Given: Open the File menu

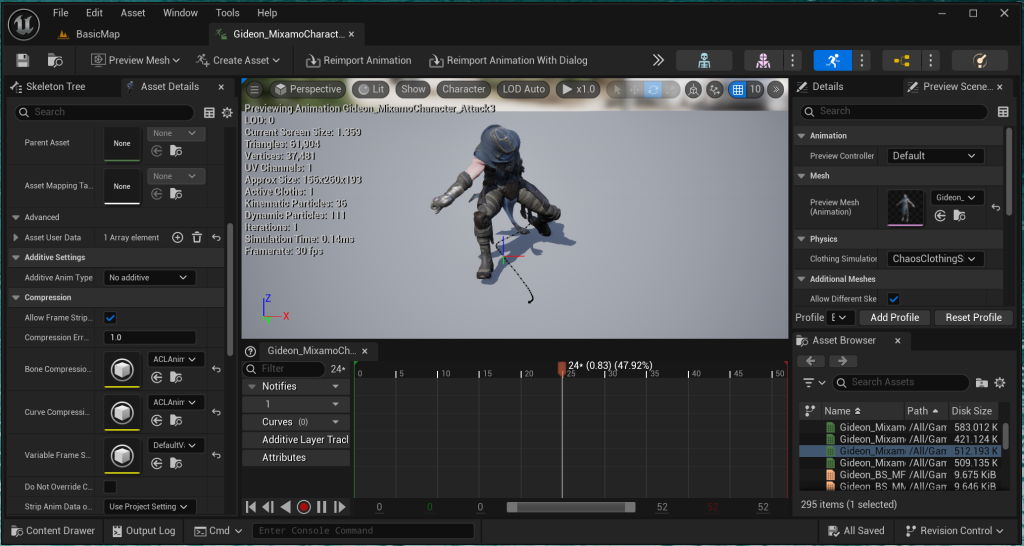Looking at the screenshot, I should click(60, 12).
